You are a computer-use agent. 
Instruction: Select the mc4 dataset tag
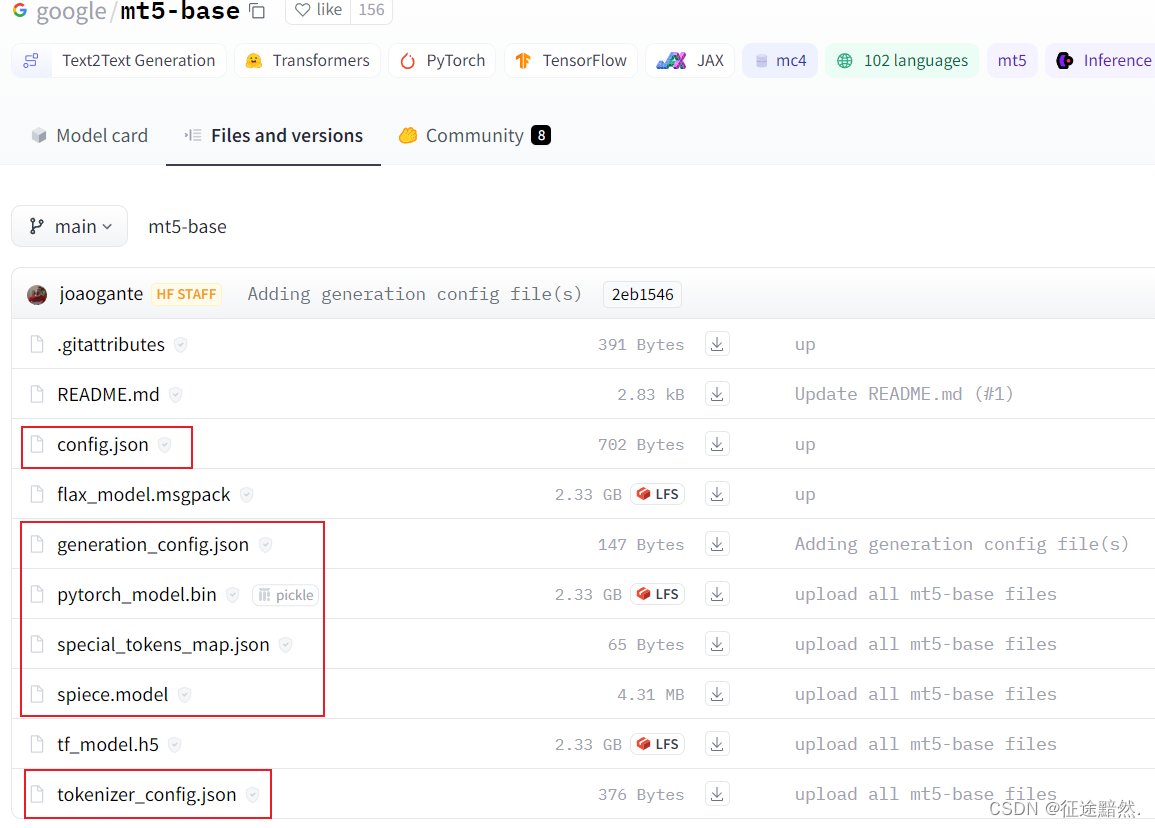pos(780,60)
